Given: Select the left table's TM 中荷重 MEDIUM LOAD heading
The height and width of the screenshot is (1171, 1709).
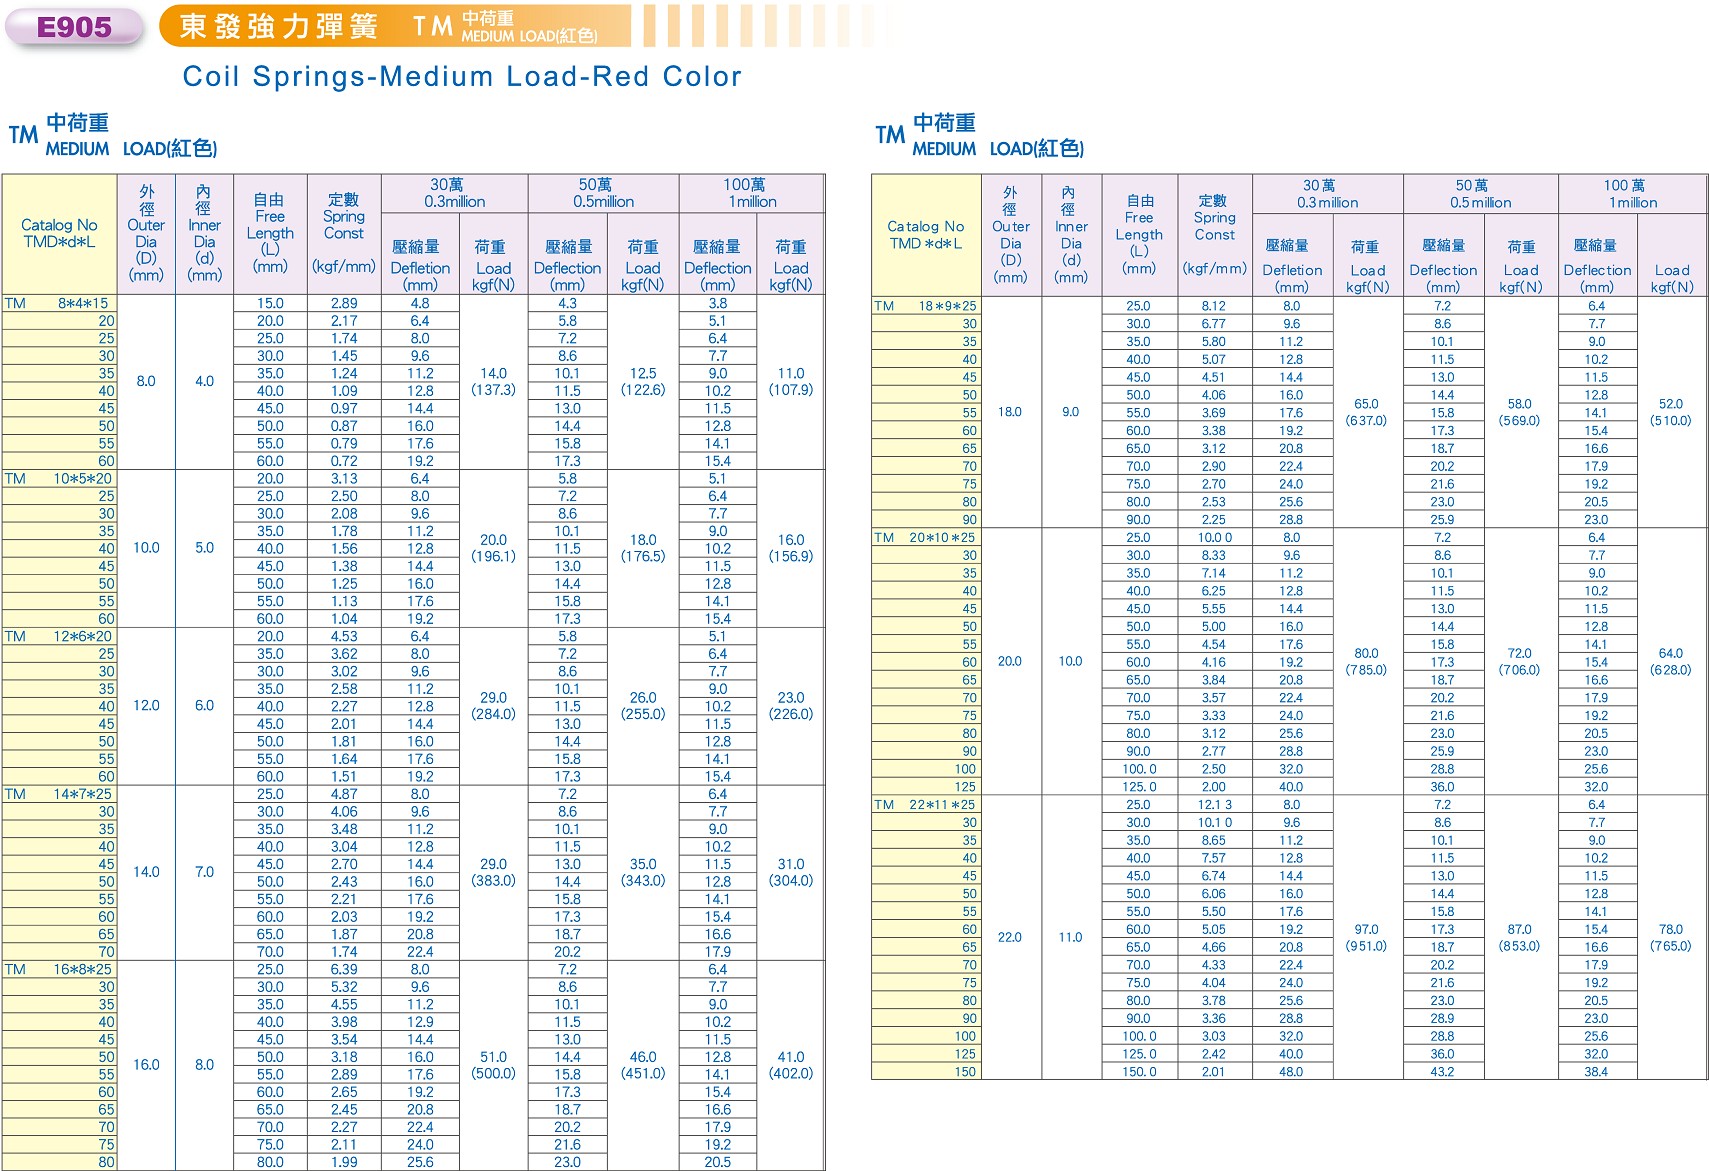Looking at the screenshot, I should (113, 136).
